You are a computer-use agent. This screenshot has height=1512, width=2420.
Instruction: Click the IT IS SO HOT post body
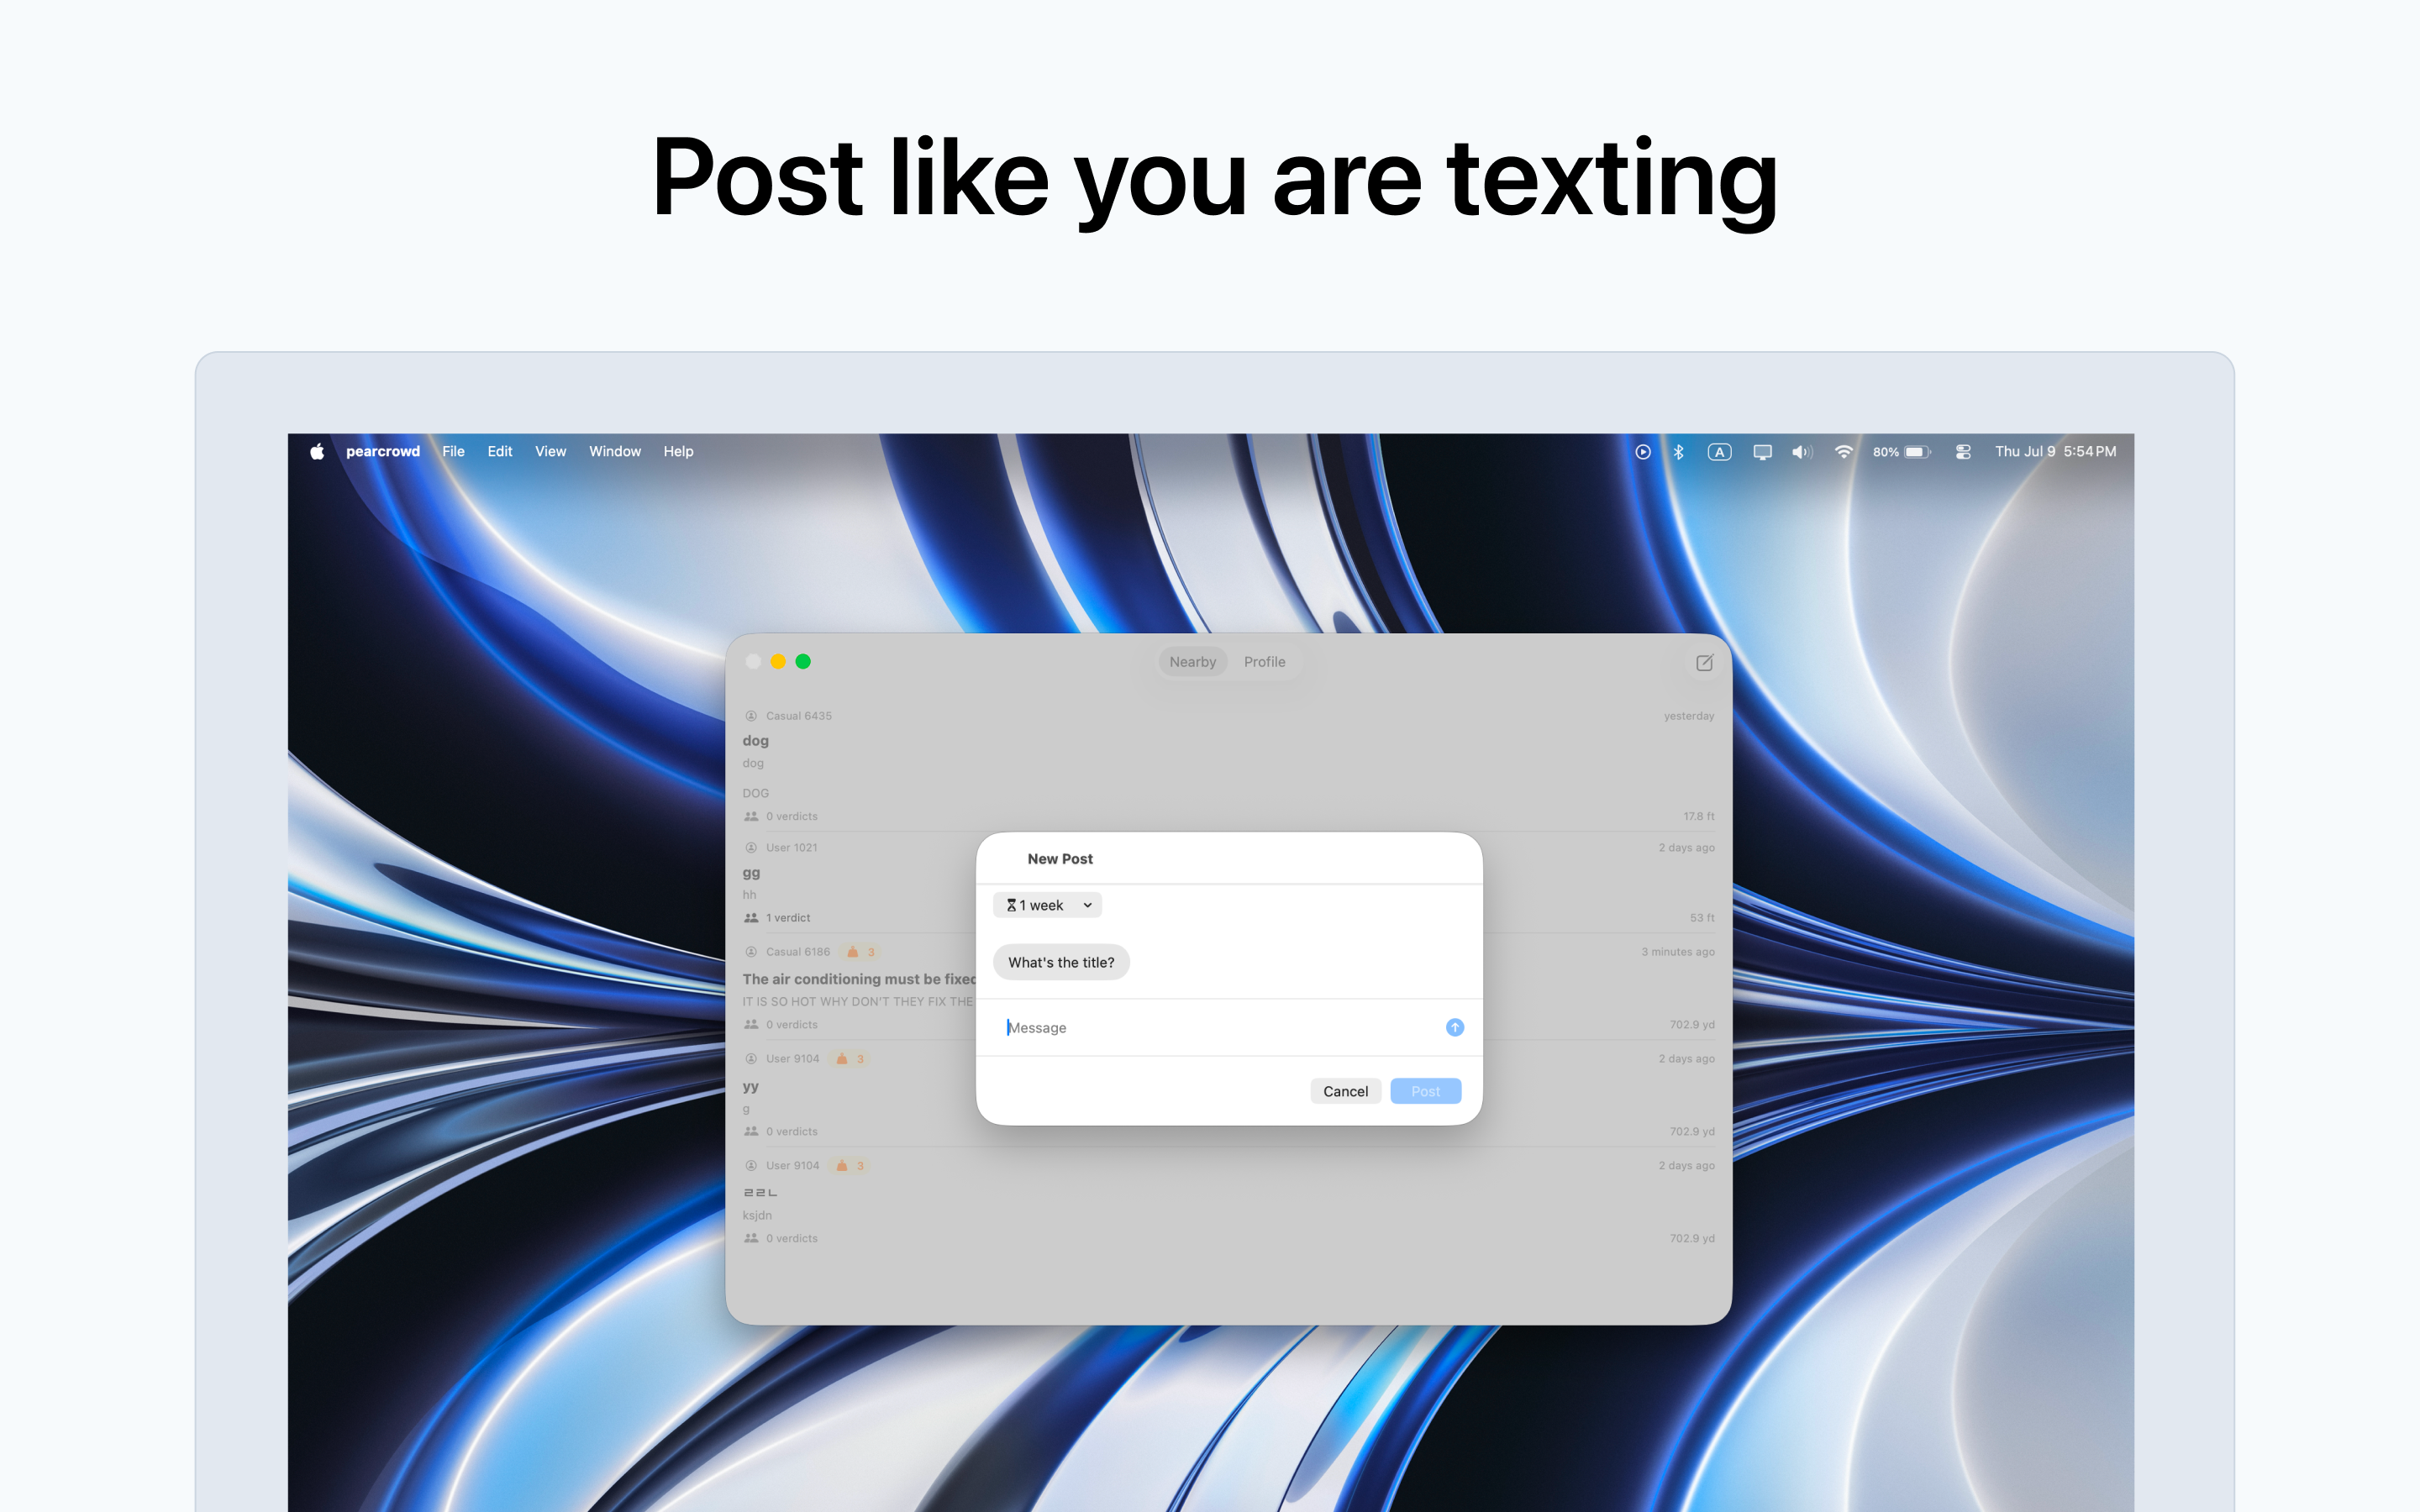pyautogui.click(x=857, y=1002)
